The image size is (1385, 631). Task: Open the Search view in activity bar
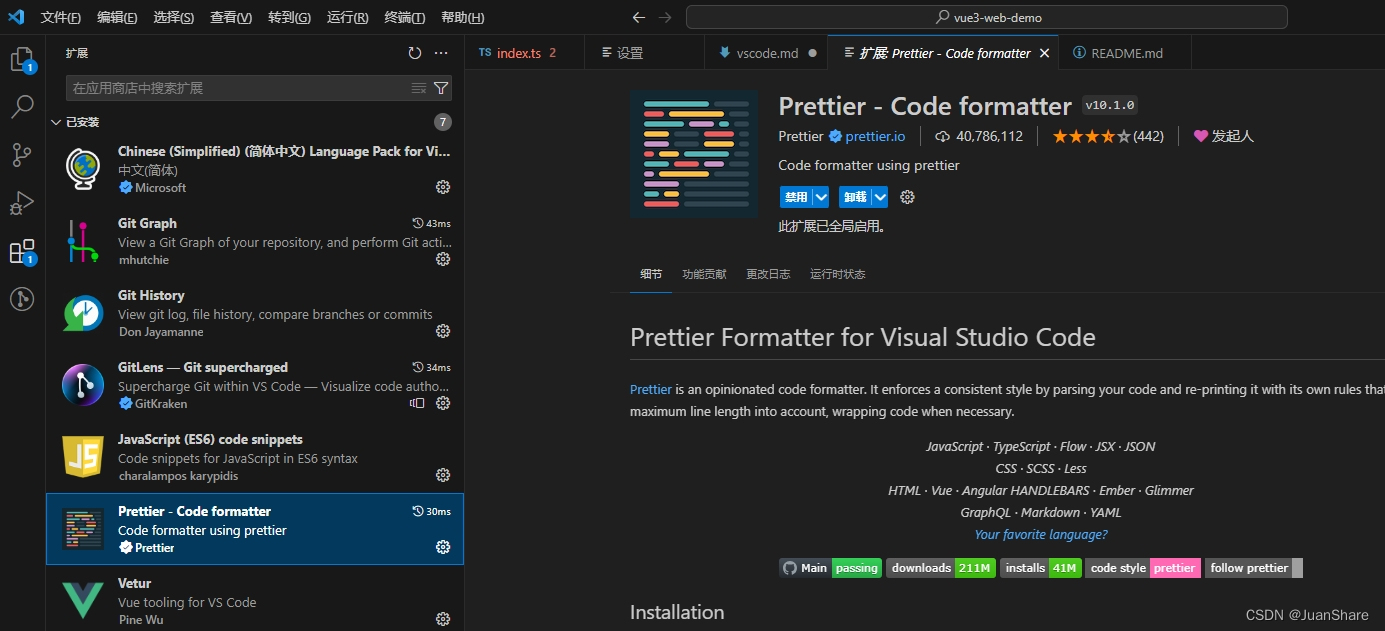point(22,107)
